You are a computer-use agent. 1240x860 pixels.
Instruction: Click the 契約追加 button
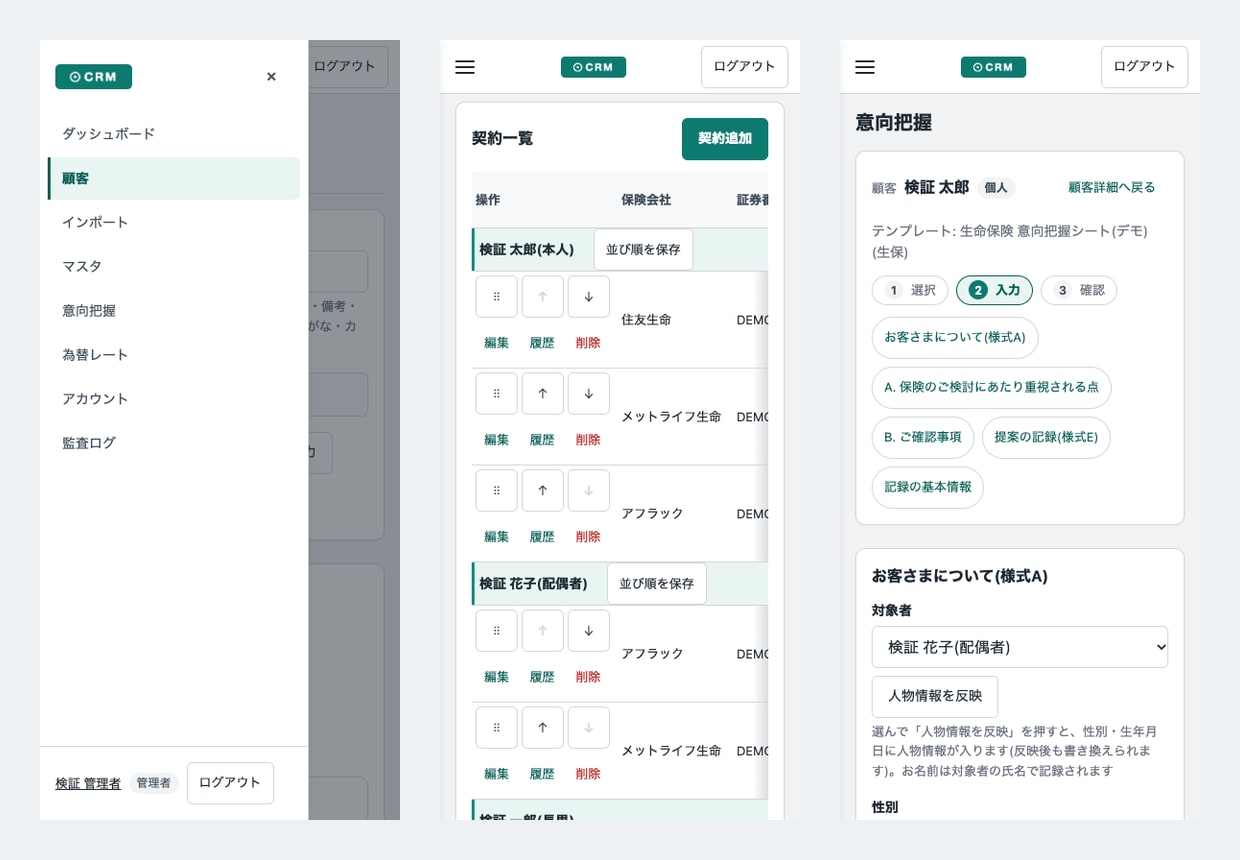(725, 139)
